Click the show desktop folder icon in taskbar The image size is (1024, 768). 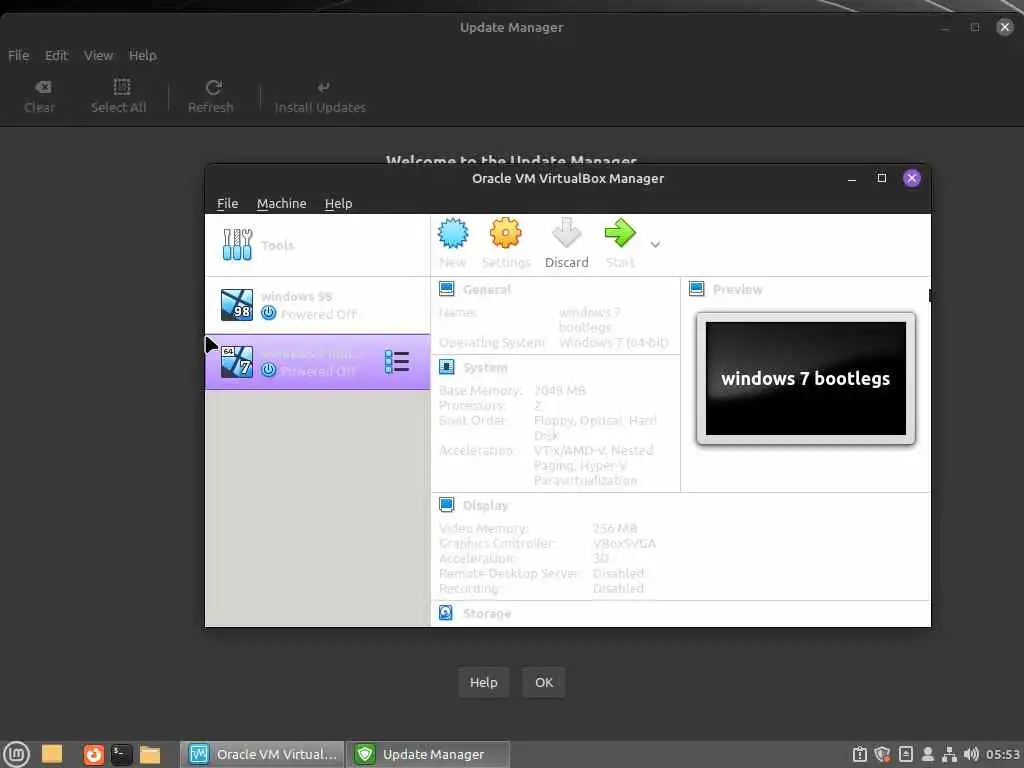point(52,754)
